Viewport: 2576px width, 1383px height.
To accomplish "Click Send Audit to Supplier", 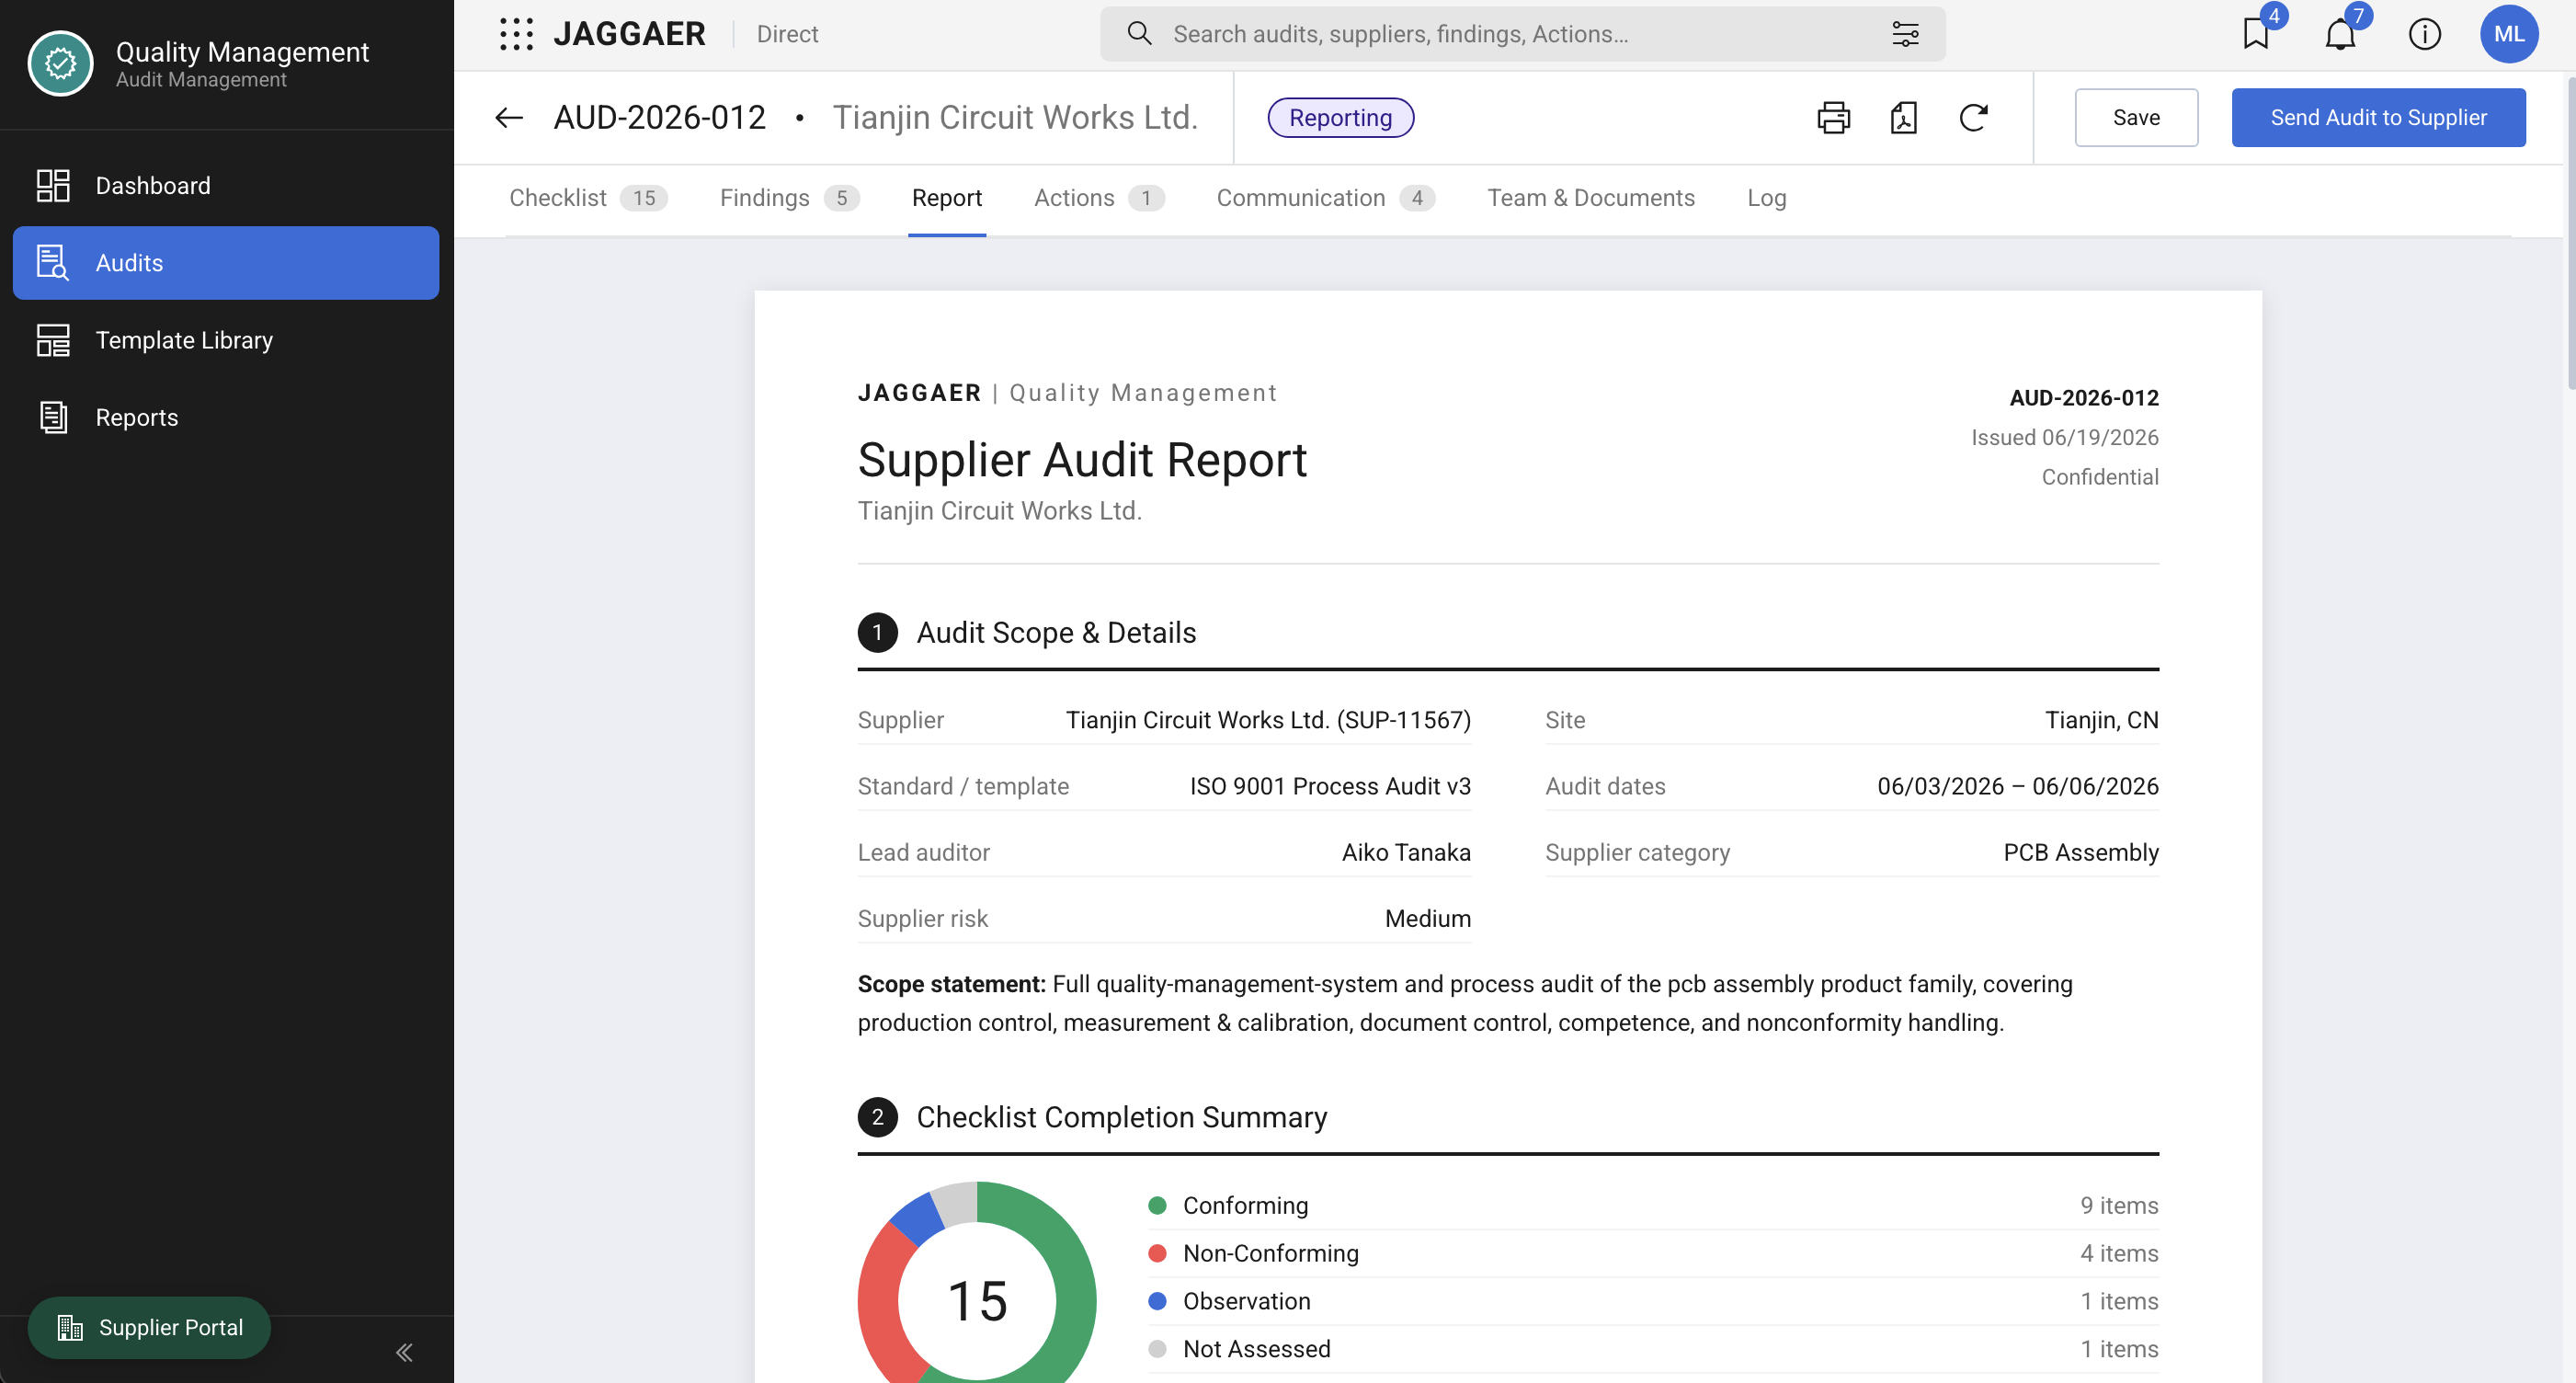I will coord(2378,118).
